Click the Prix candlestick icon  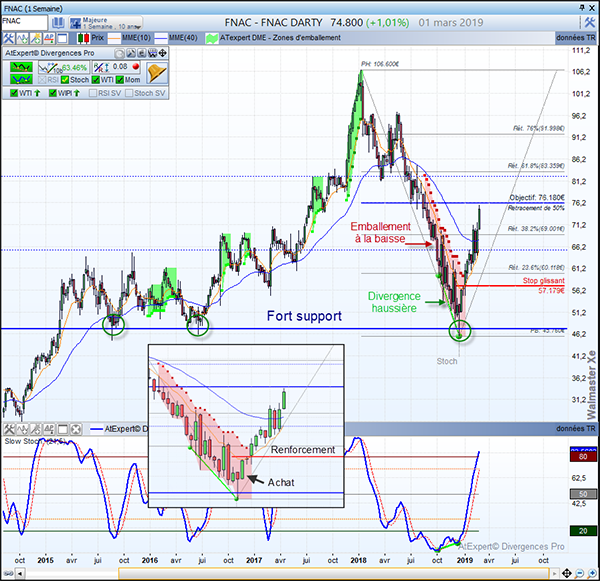point(83,38)
